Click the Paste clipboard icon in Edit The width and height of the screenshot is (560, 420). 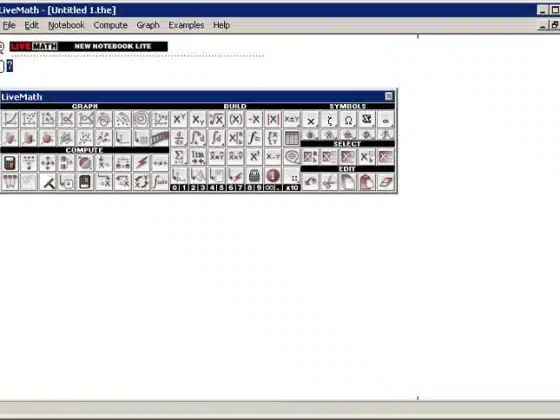(367, 182)
